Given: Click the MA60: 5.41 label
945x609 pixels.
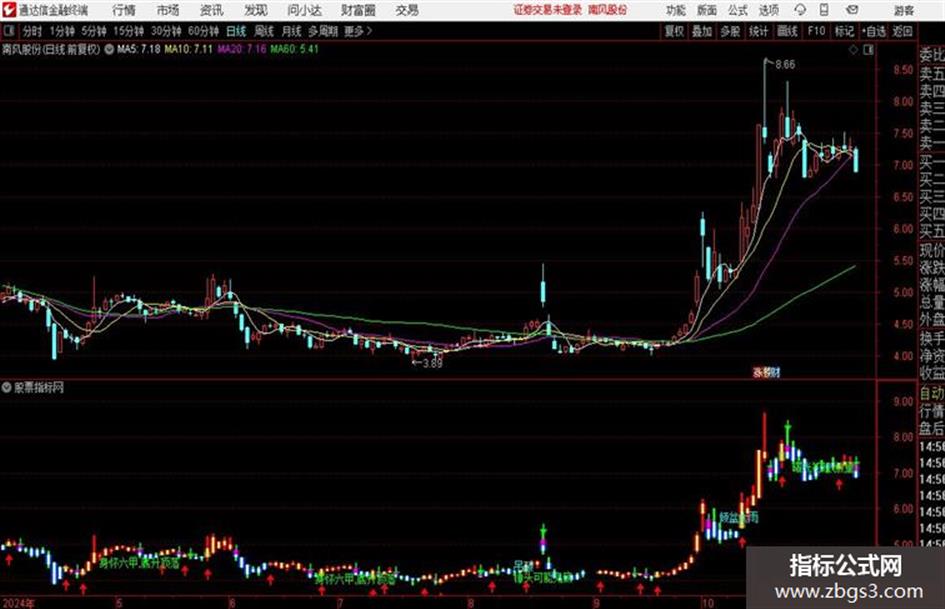Looking at the screenshot, I should pos(294,49).
